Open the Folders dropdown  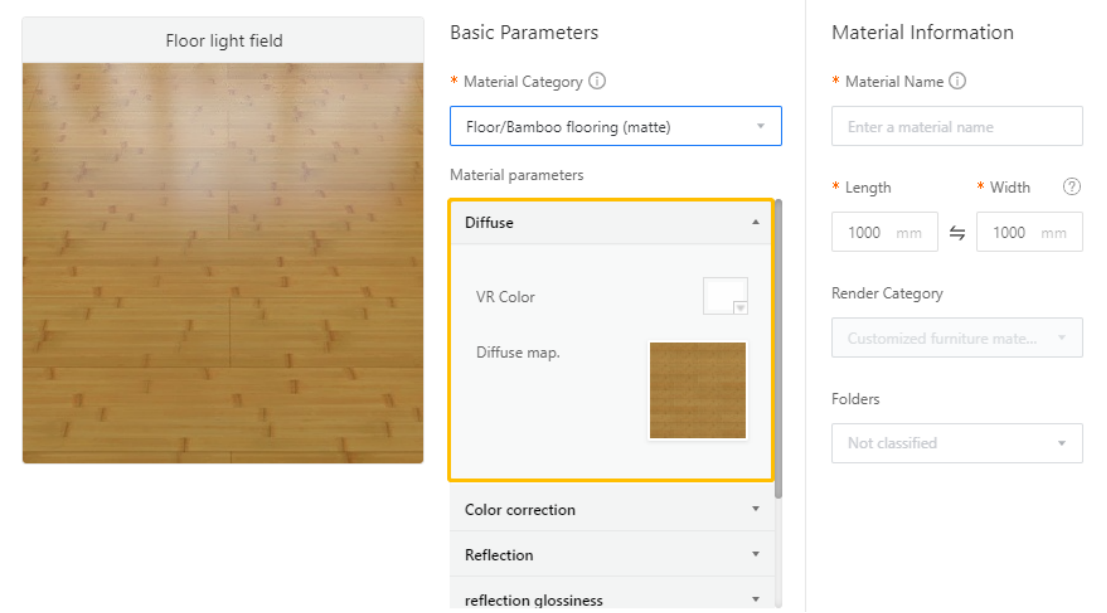click(956, 443)
